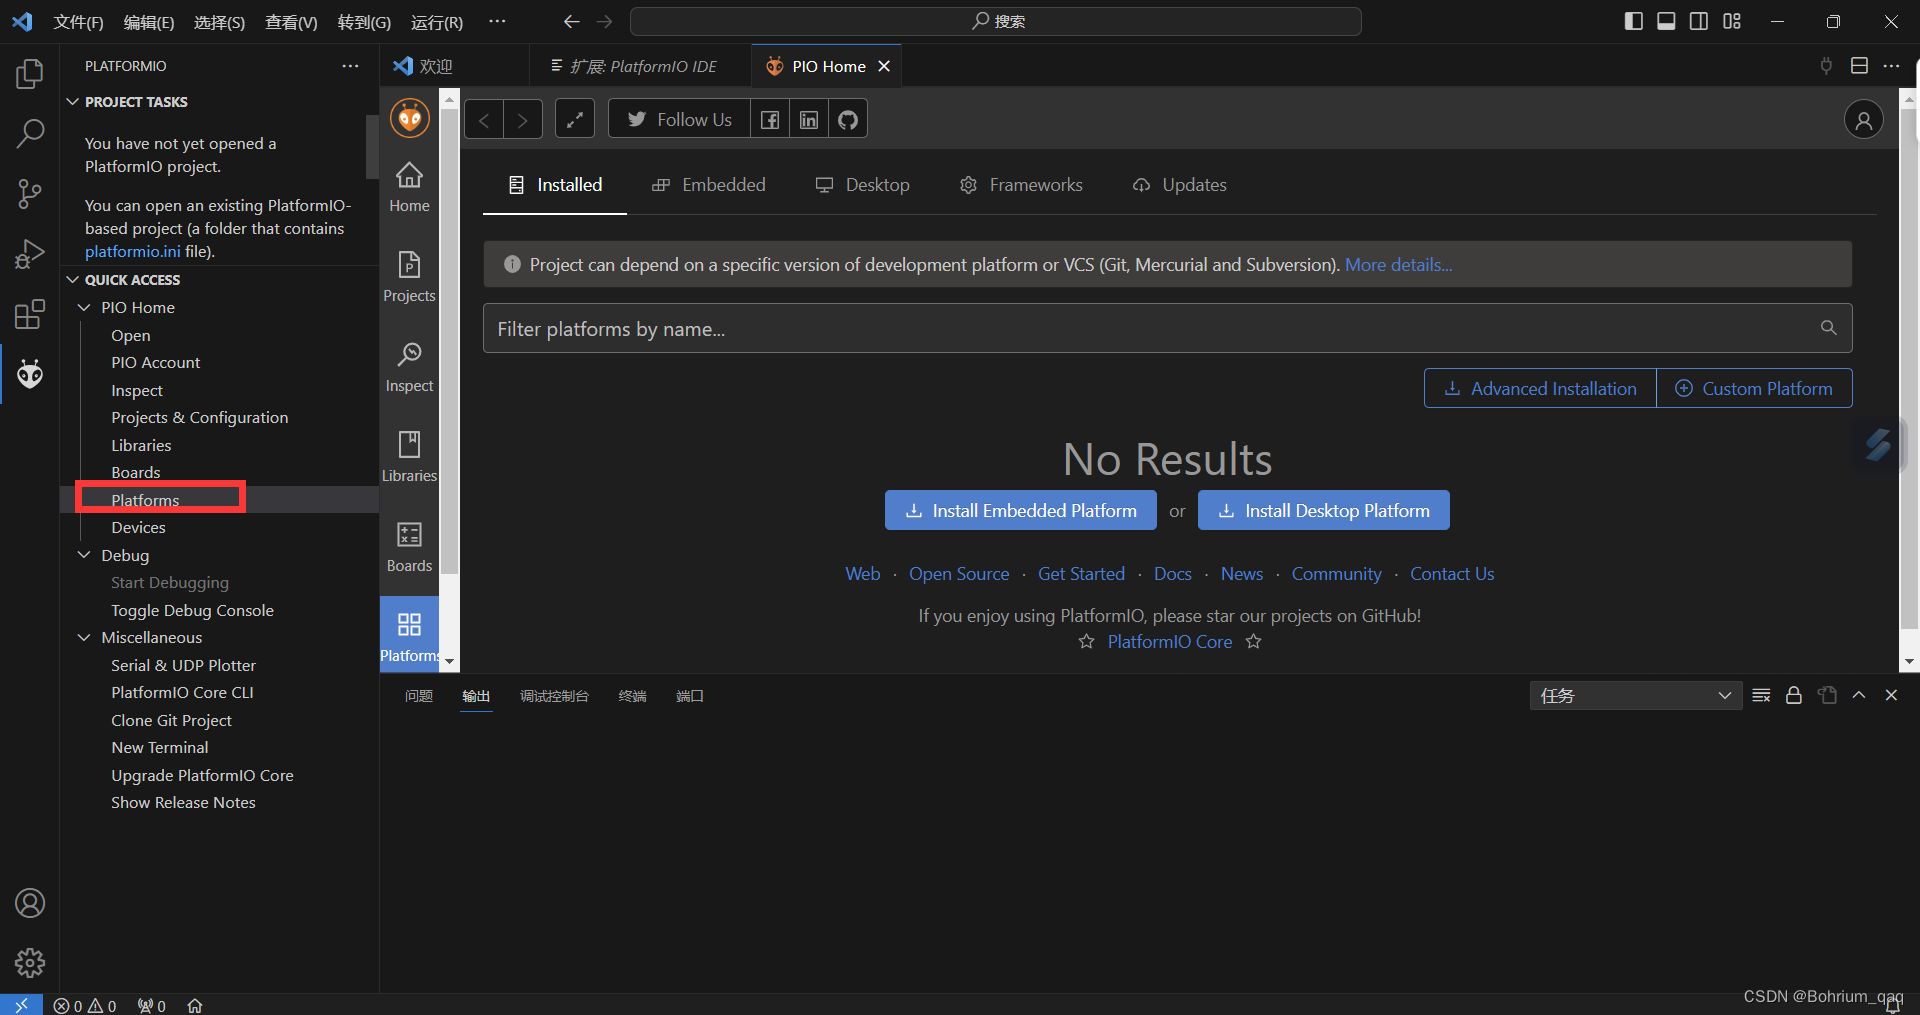Switch to the Embedded platforms tab
Image resolution: width=1920 pixels, height=1015 pixels.
(708, 185)
